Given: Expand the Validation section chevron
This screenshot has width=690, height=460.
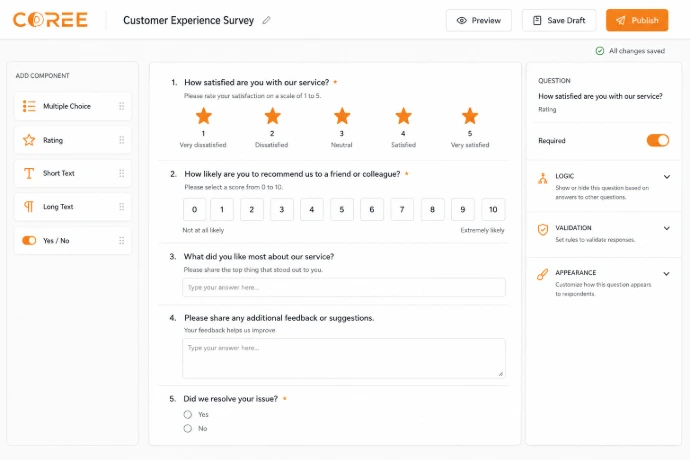Looking at the screenshot, I should pos(667,228).
